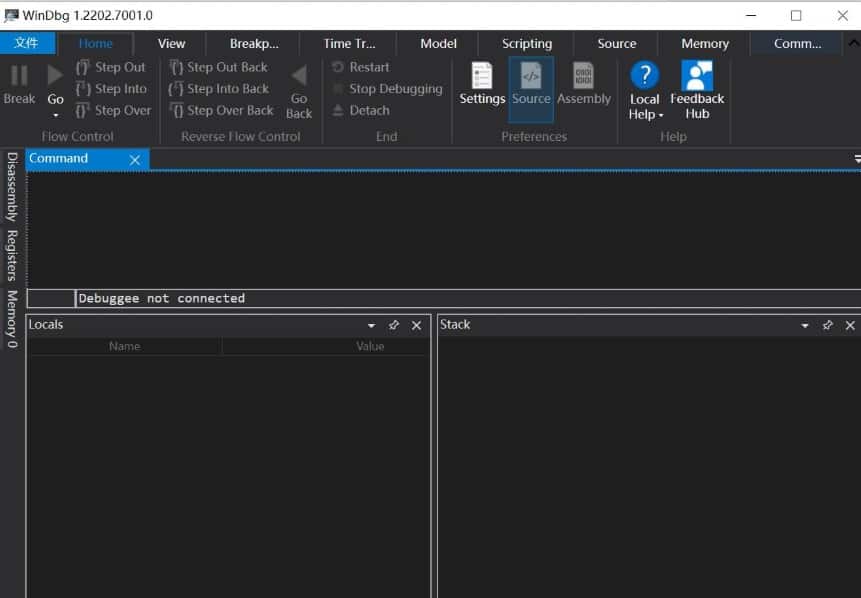The height and width of the screenshot is (598, 861).
Task: Click the Stop Debugging label
Action: (396, 88)
